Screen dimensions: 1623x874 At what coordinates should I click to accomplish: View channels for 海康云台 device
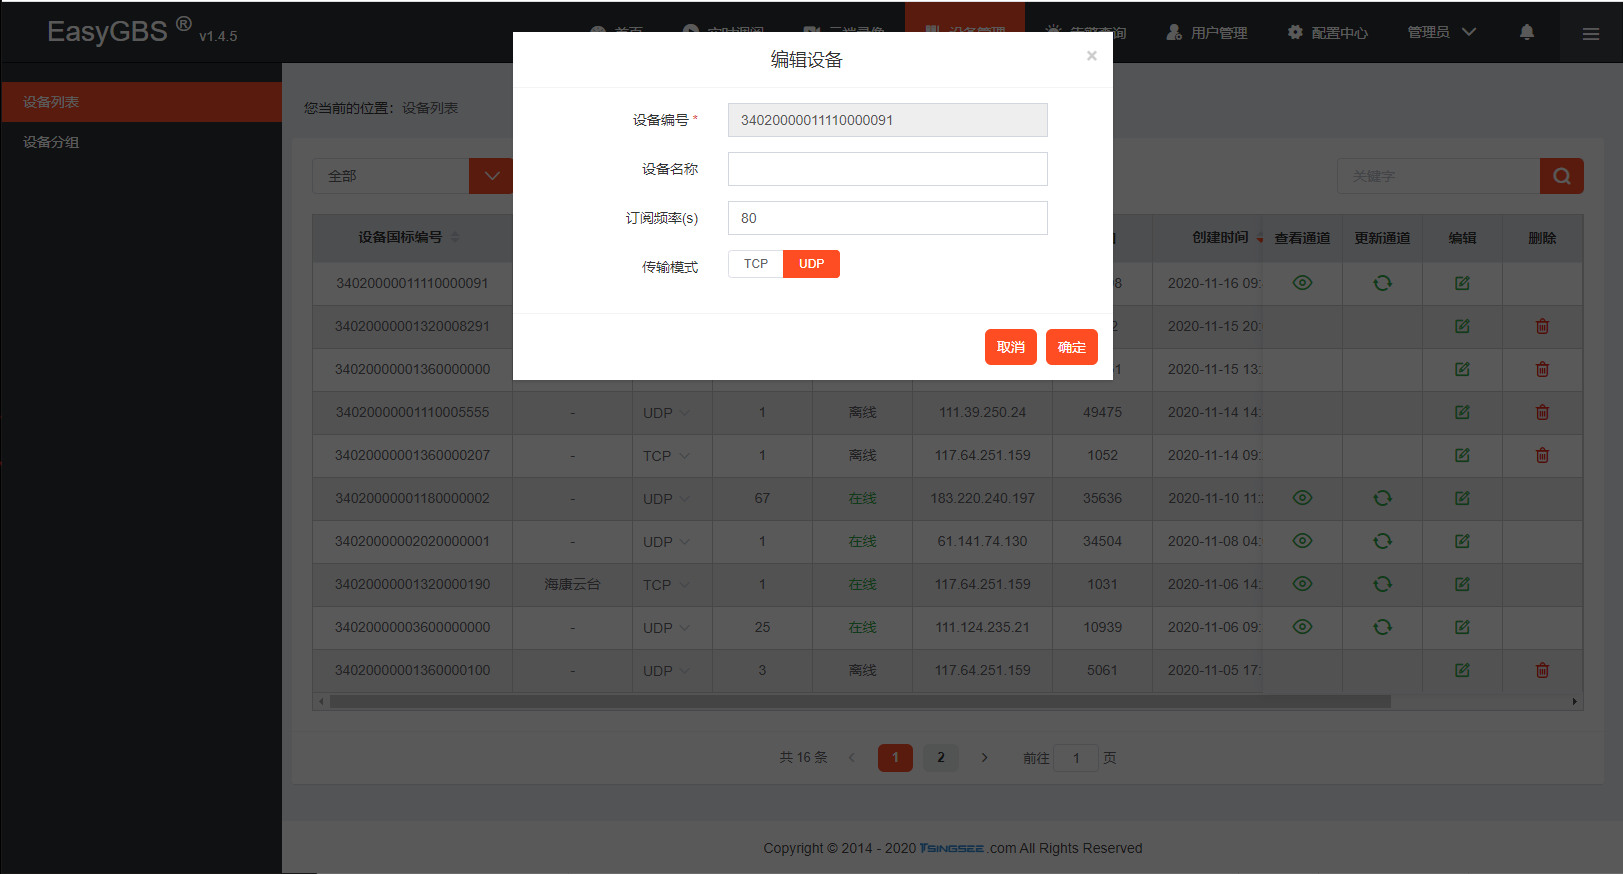1302,584
